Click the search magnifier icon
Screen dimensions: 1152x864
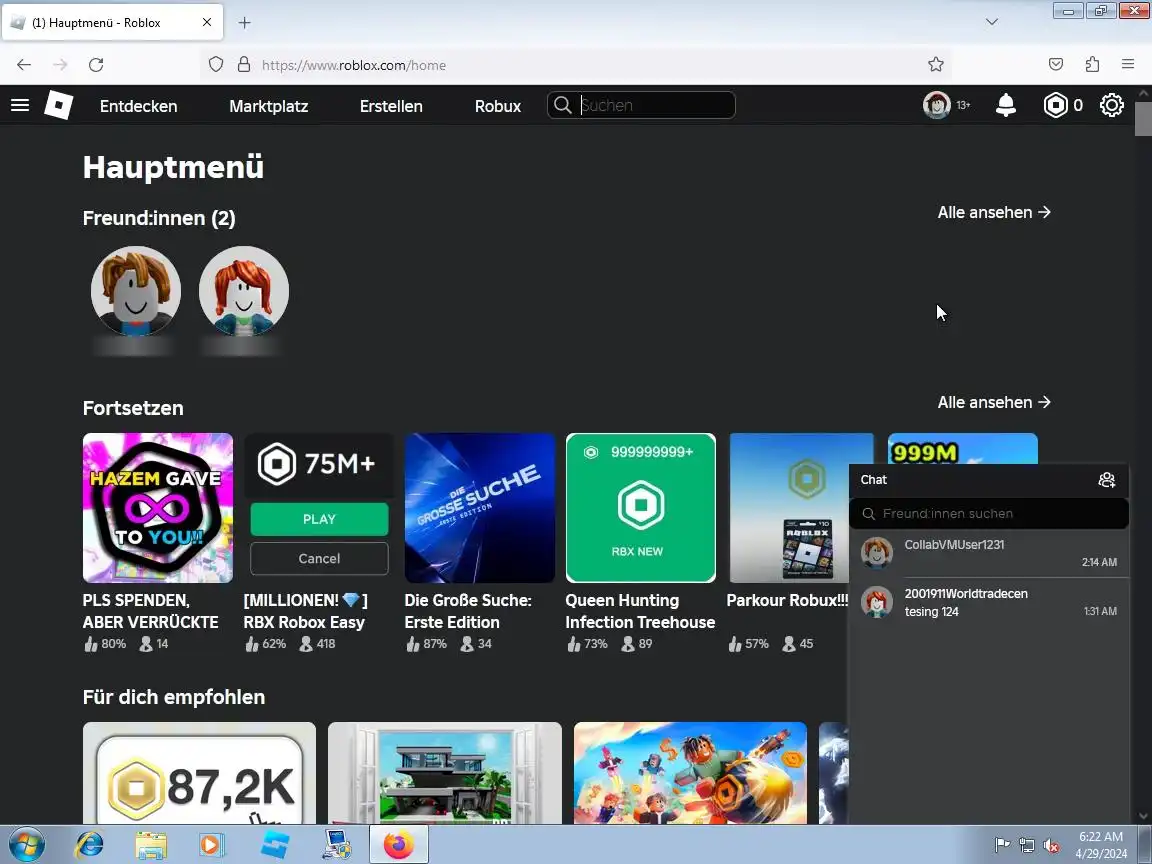point(563,105)
